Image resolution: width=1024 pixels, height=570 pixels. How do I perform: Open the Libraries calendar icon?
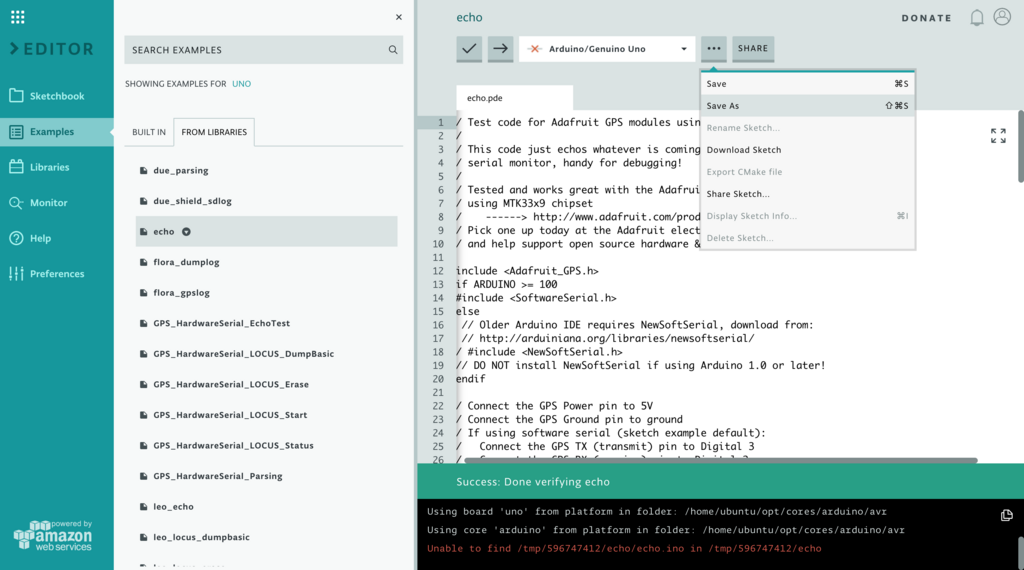(x=16, y=167)
